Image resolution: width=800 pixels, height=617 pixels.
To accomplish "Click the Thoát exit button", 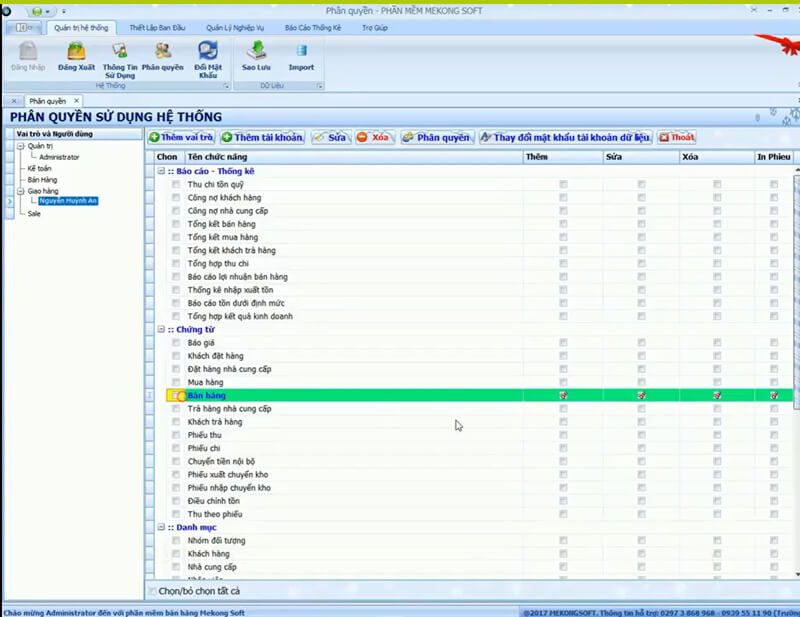I will [x=677, y=137].
